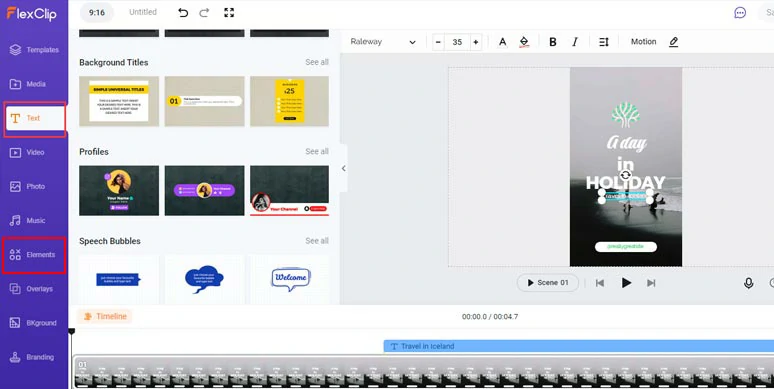Select the 01 numbered title thumbnail
This screenshot has height=389, width=774.
[x=204, y=101]
